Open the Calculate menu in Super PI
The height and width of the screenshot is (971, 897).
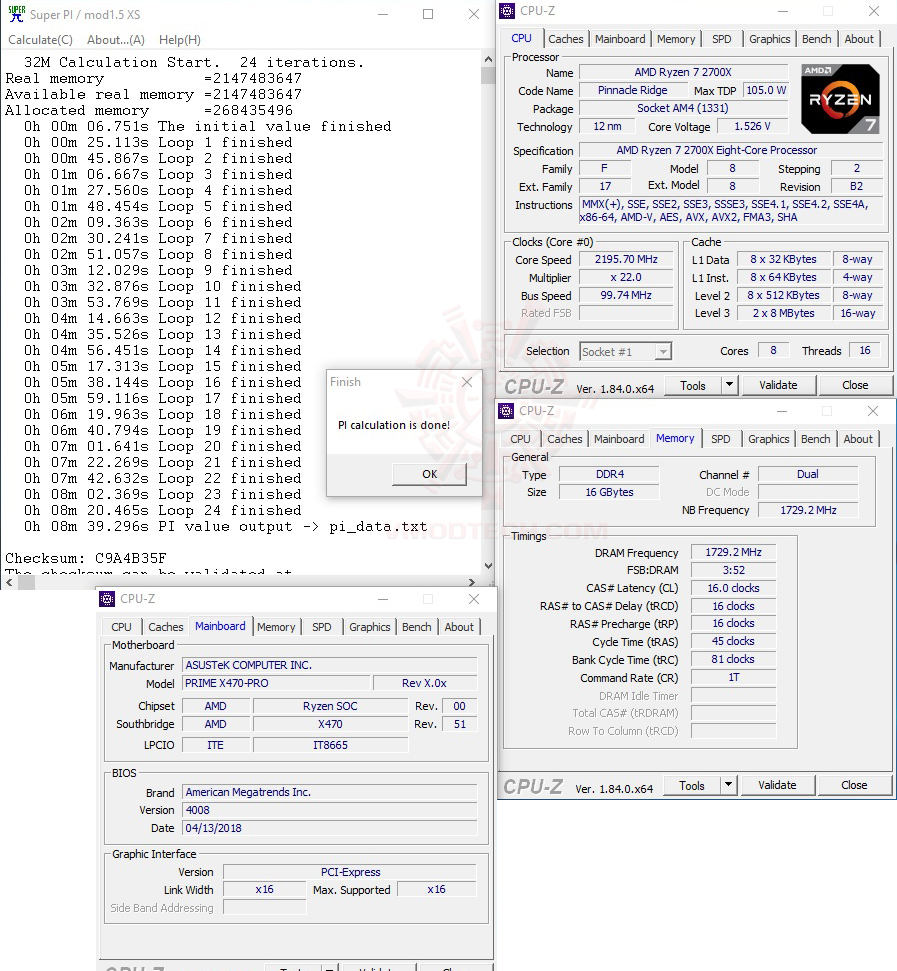pos(40,39)
